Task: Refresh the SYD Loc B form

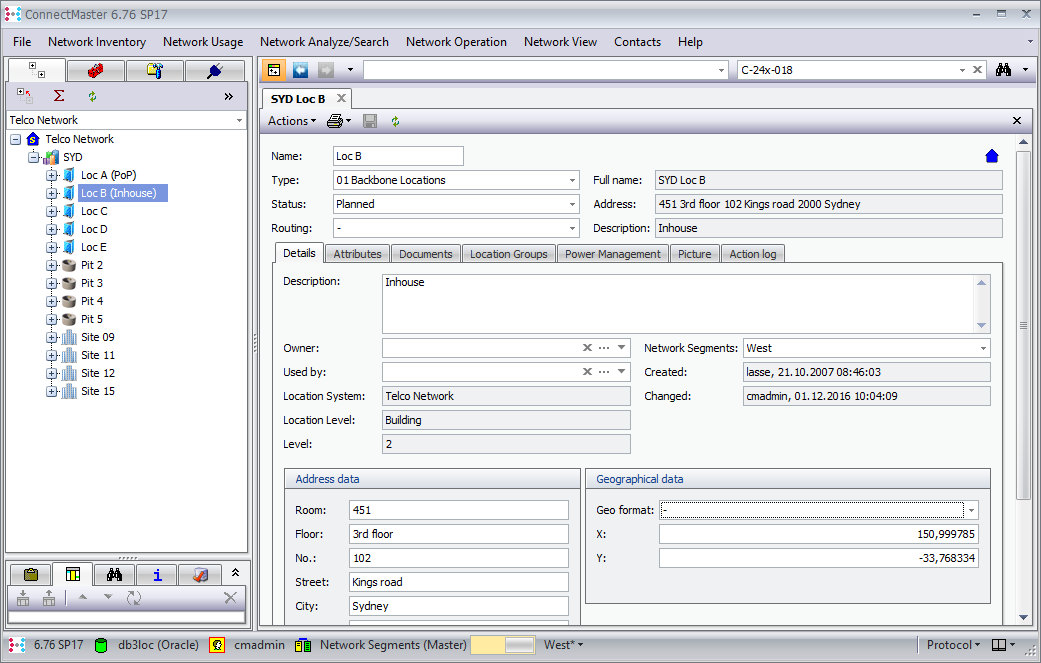Action: tap(396, 121)
